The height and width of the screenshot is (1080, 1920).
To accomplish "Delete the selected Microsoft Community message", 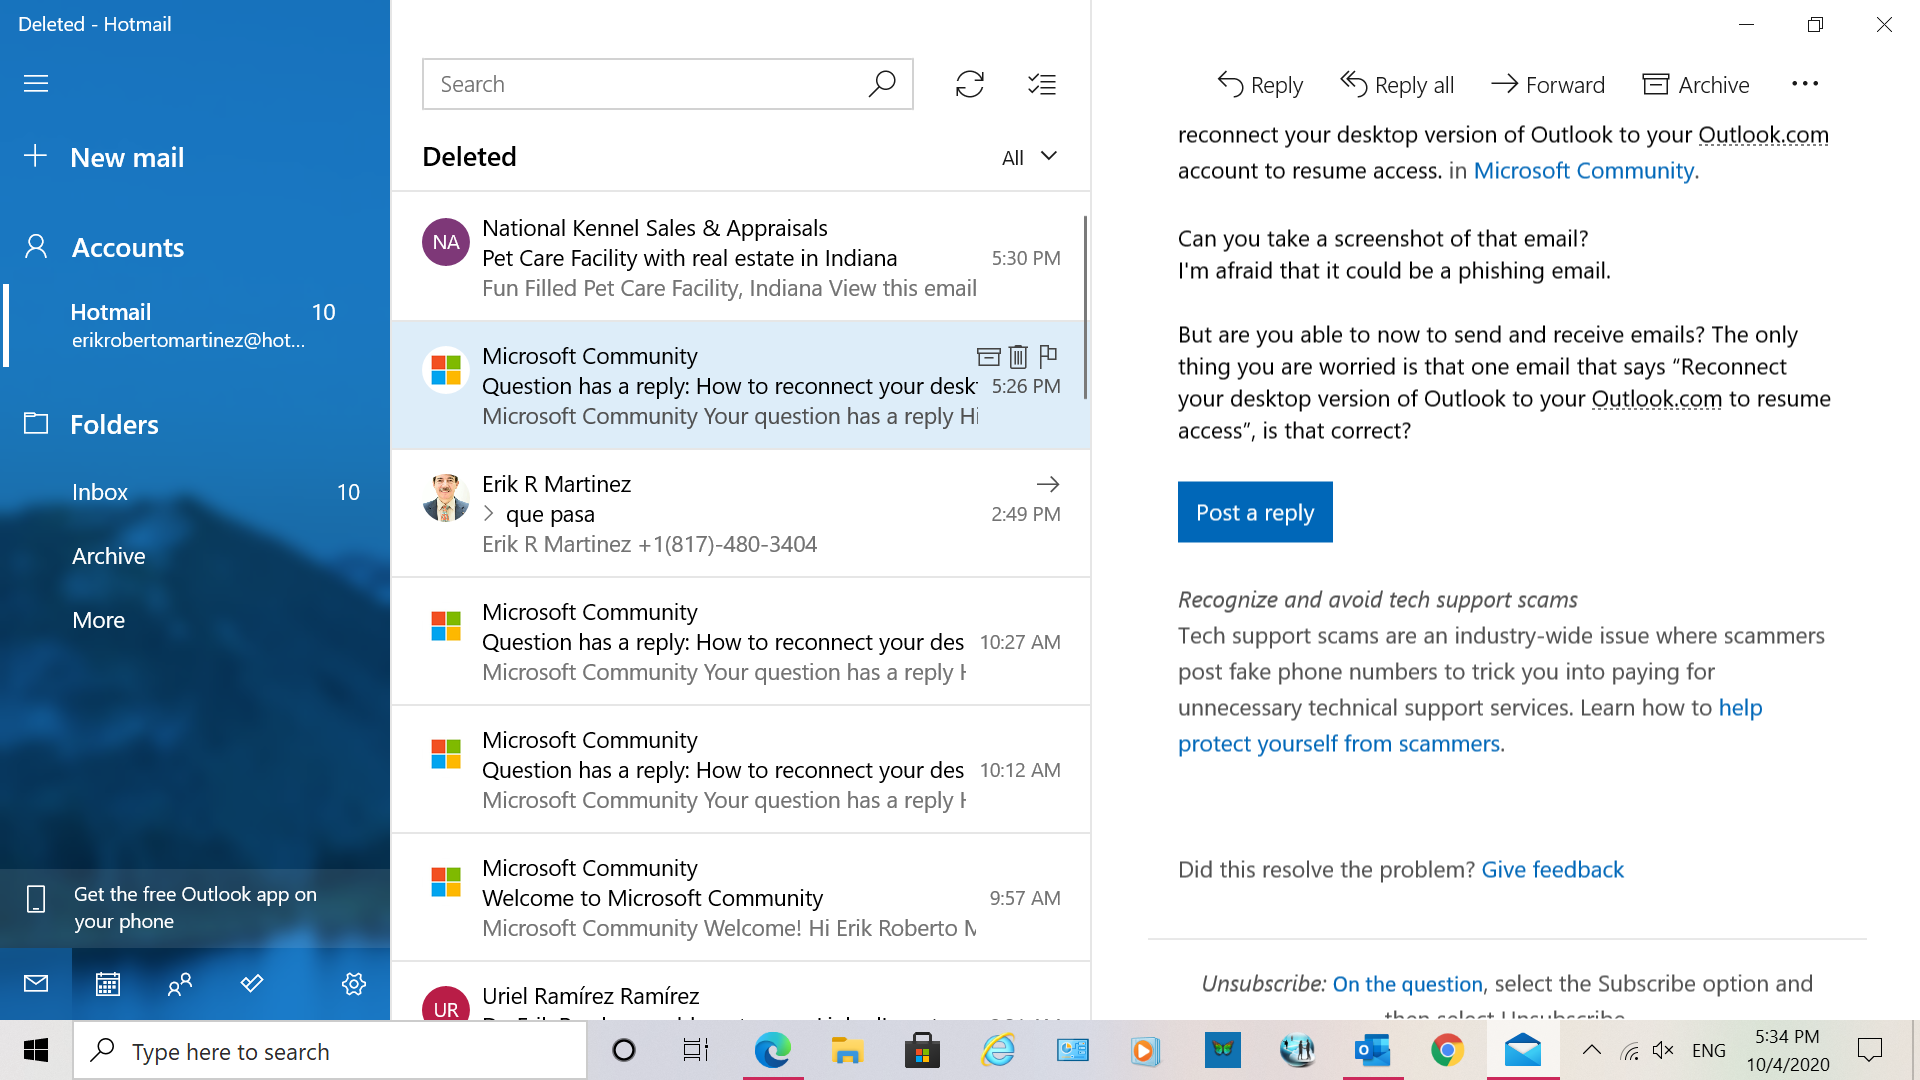I will tap(1018, 356).
